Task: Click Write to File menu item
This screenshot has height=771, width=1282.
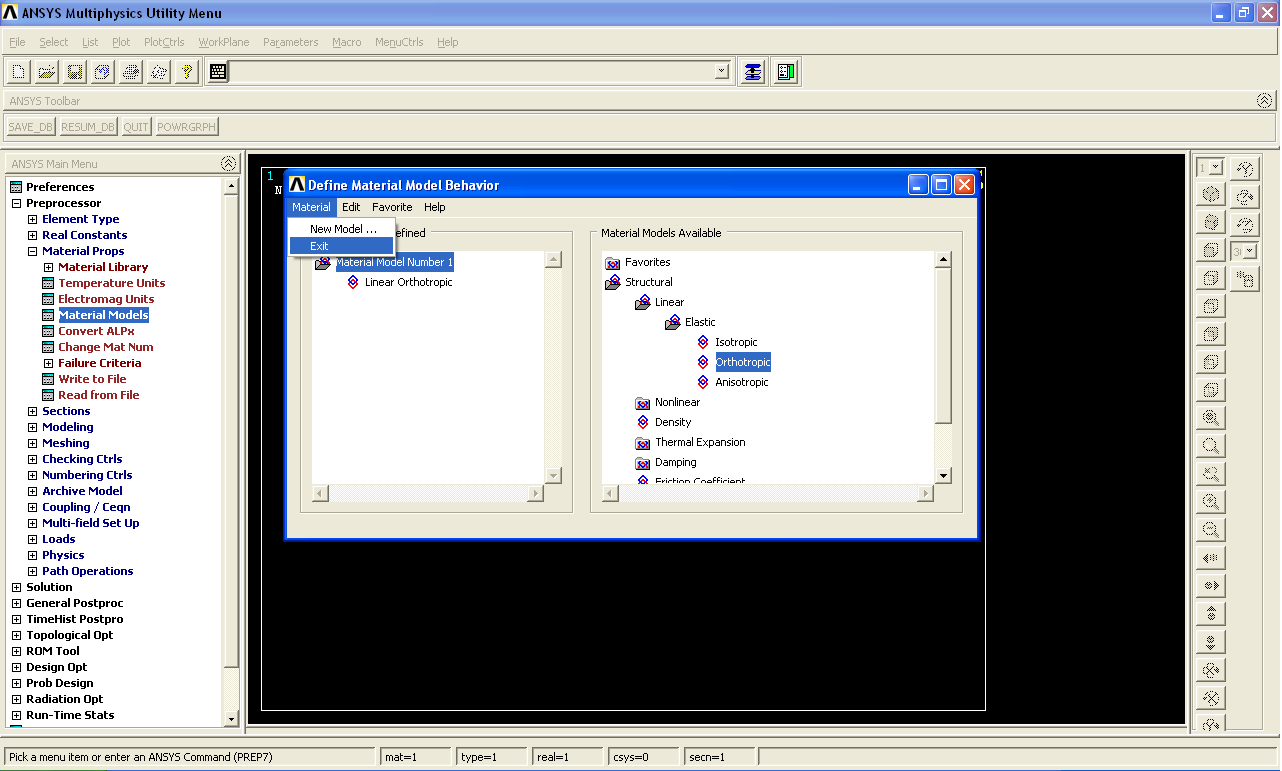Action: click(92, 379)
